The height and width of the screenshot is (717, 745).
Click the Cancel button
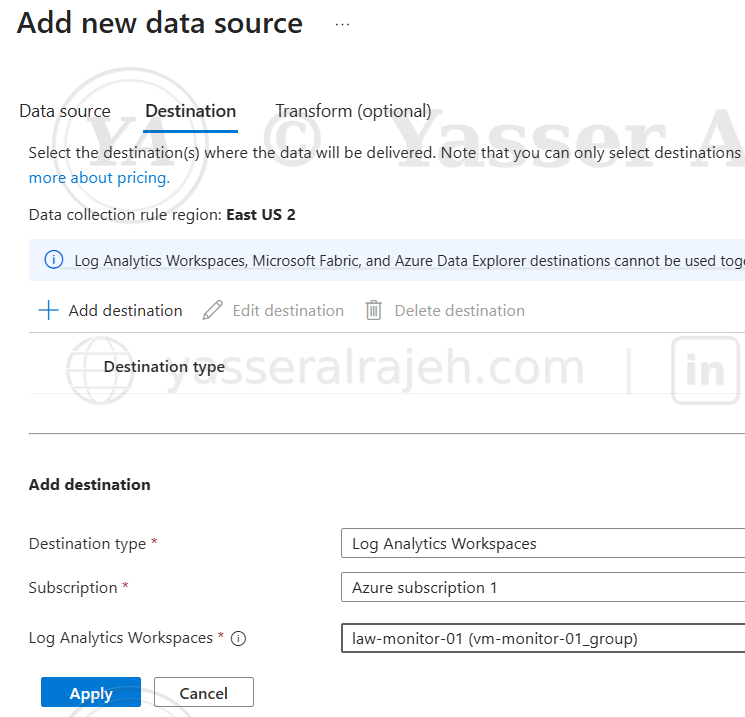204,692
